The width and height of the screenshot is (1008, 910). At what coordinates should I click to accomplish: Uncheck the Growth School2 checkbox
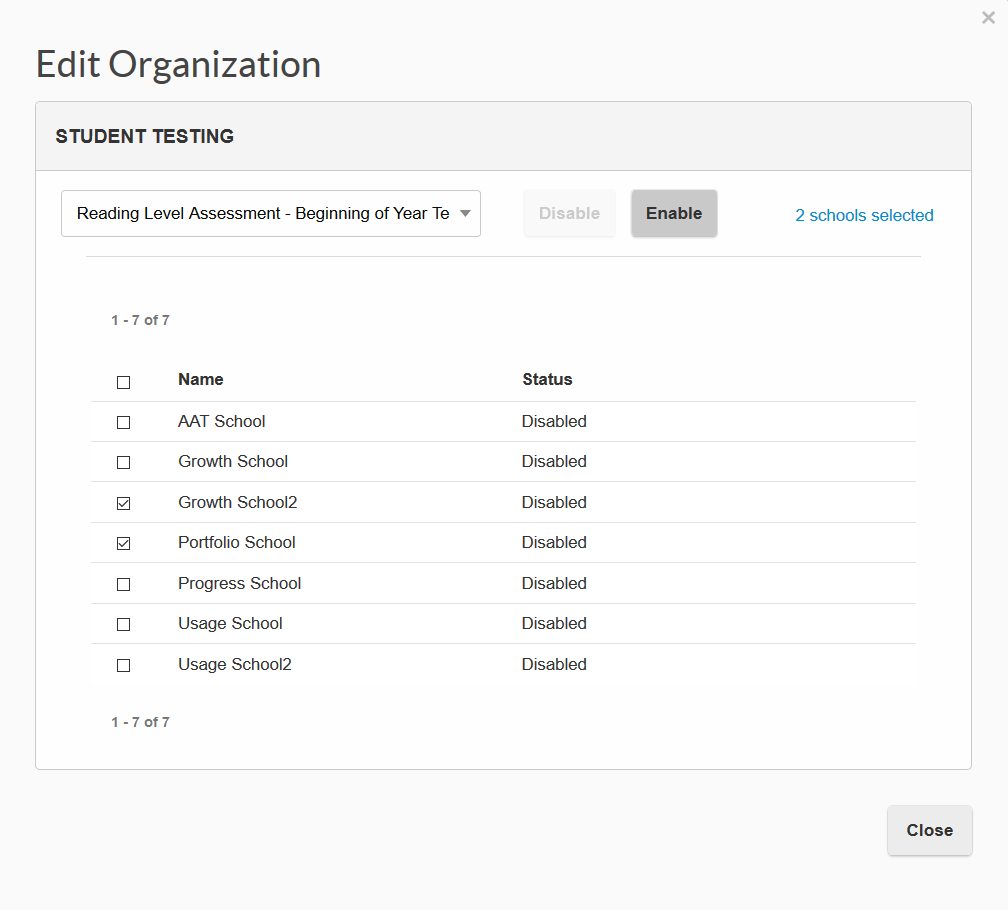pyautogui.click(x=123, y=503)
